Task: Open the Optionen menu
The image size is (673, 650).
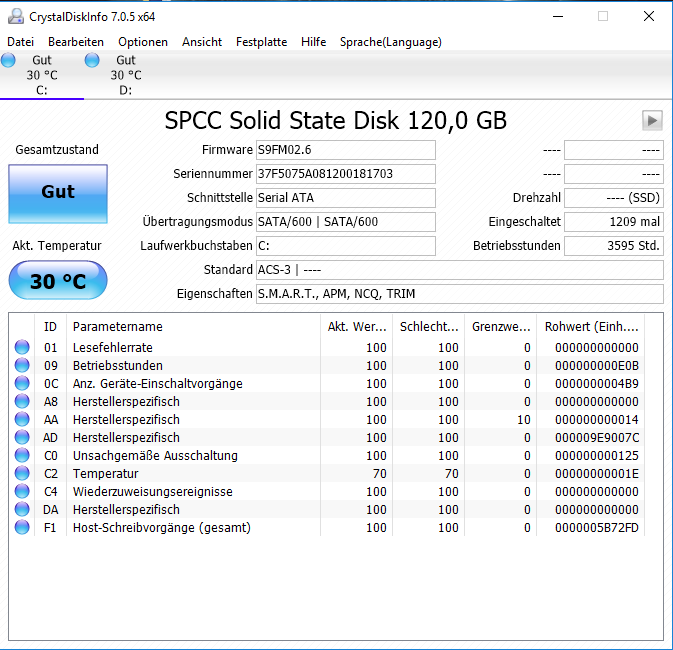Action: (x=143, y=42)
